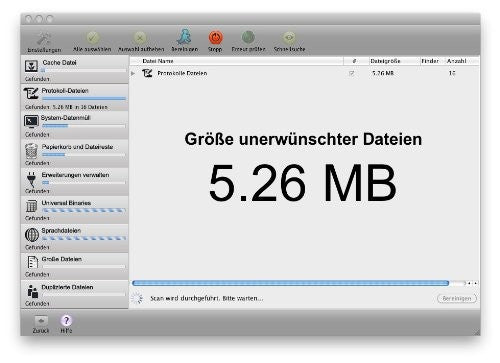
Task: Select the Duplizierte Dateien category
Action: [x=75, y=294]
